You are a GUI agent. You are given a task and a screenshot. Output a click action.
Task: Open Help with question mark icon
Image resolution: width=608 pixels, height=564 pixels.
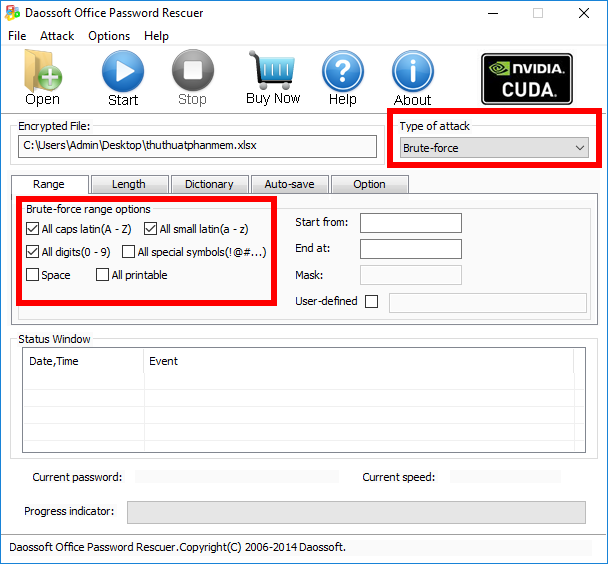[x=343, y=79]
